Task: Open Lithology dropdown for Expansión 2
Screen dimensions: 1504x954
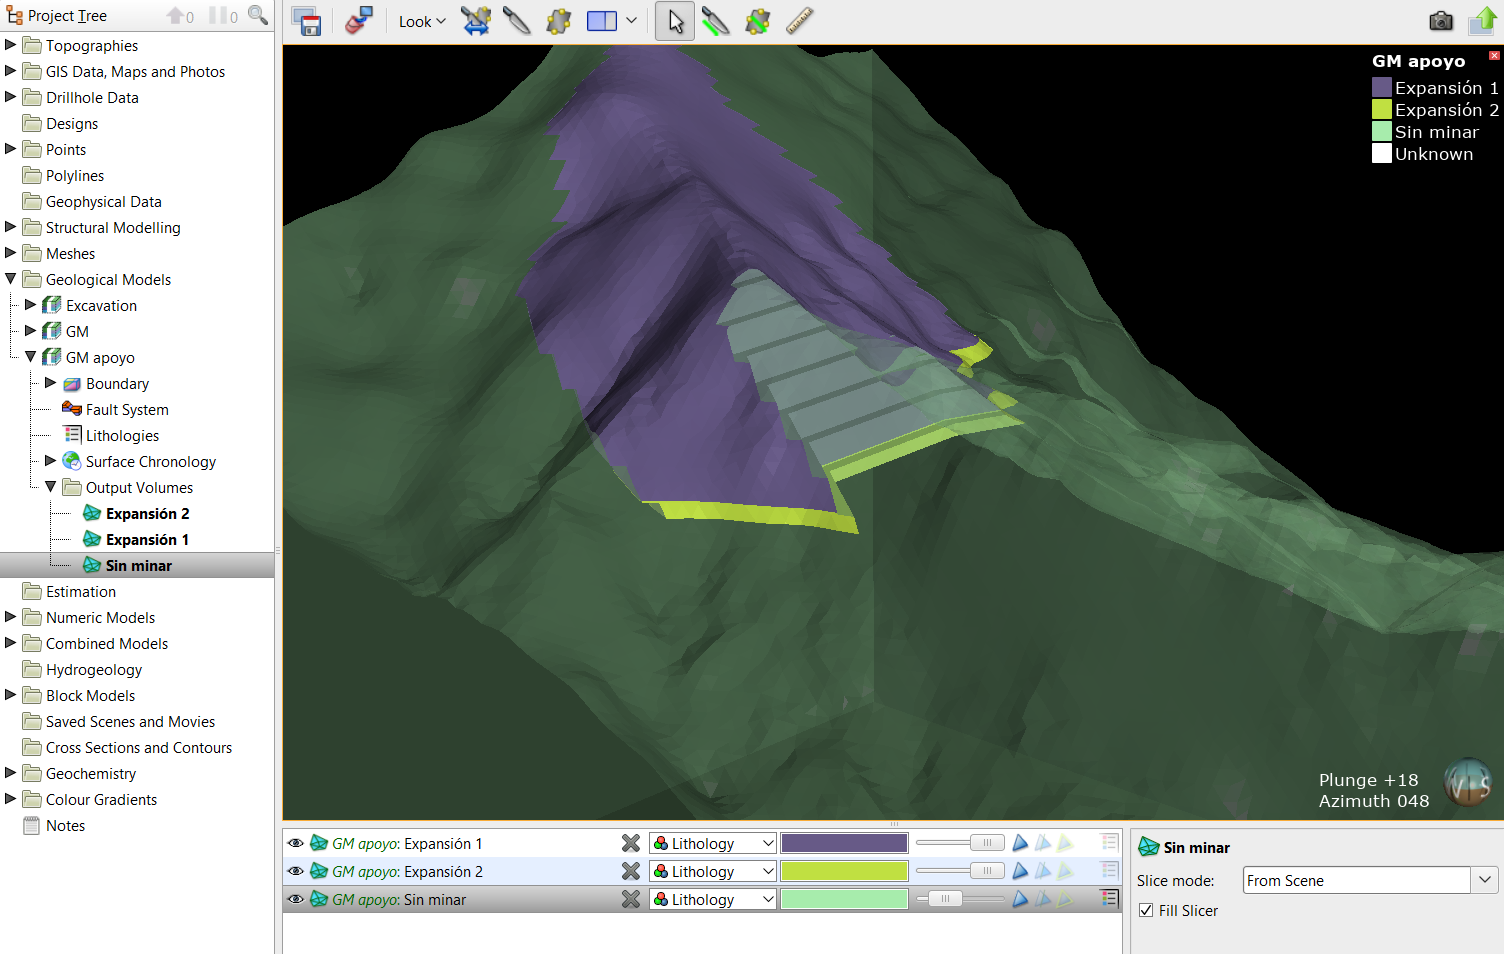Action: (712, 871)
